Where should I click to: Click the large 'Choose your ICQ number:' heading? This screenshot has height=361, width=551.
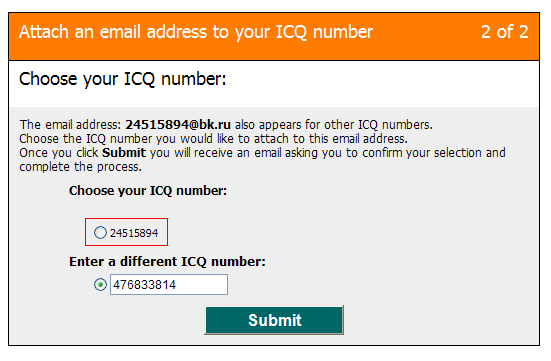[123, 79]
